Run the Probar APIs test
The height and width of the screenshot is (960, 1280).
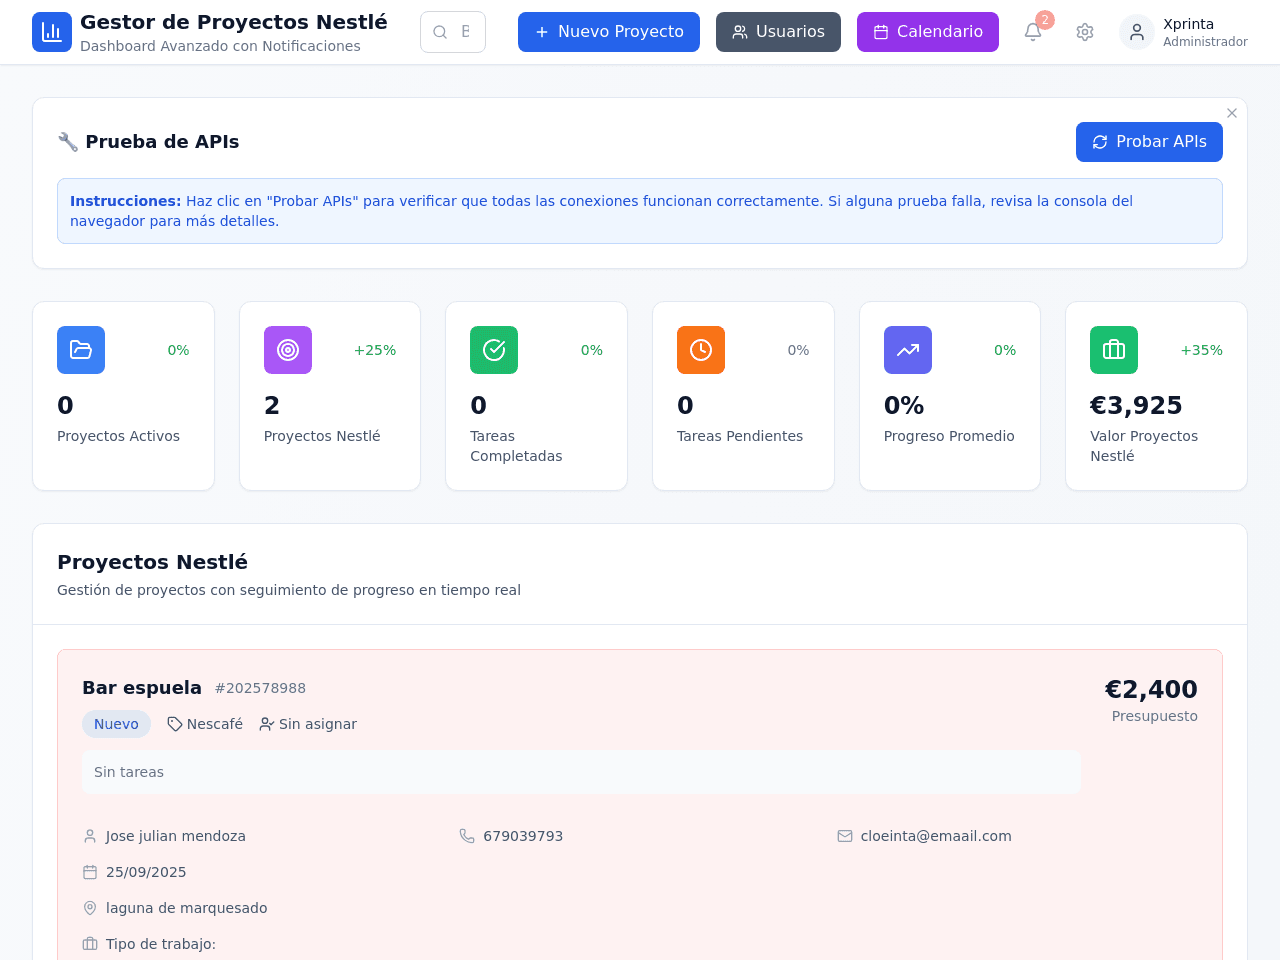point(1149,142)
